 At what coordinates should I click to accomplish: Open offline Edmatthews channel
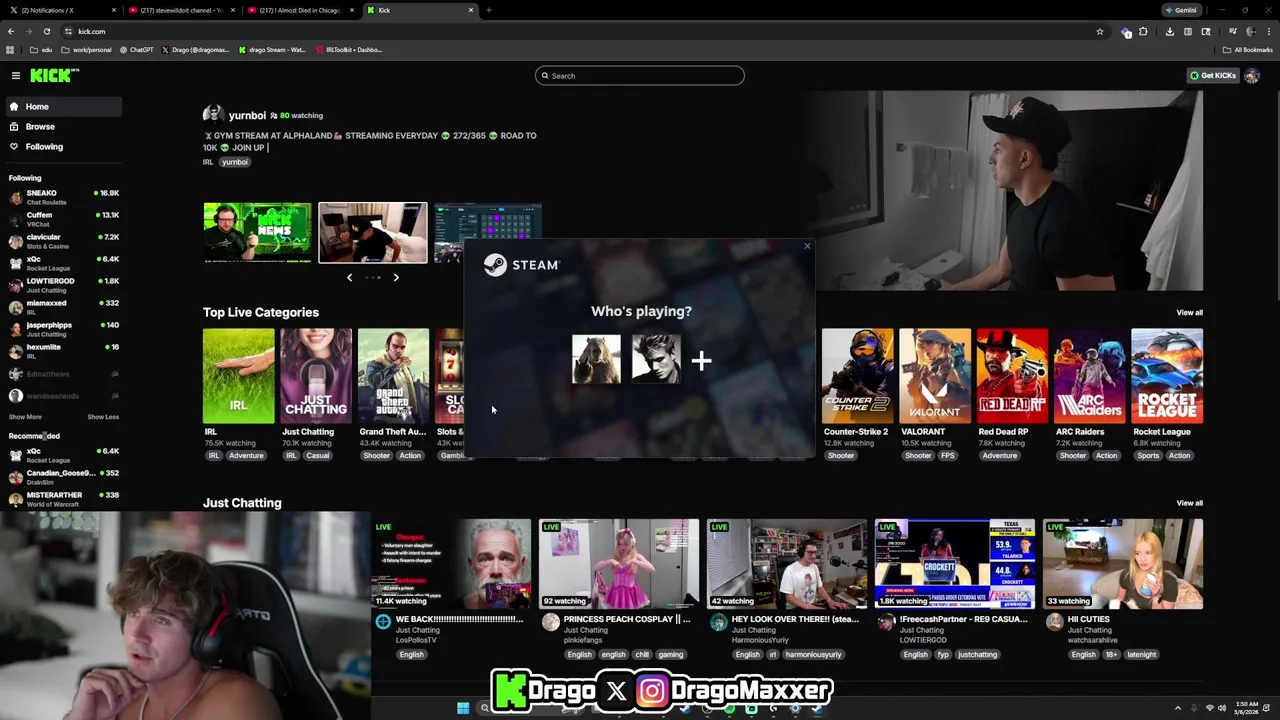pos(62,374)
